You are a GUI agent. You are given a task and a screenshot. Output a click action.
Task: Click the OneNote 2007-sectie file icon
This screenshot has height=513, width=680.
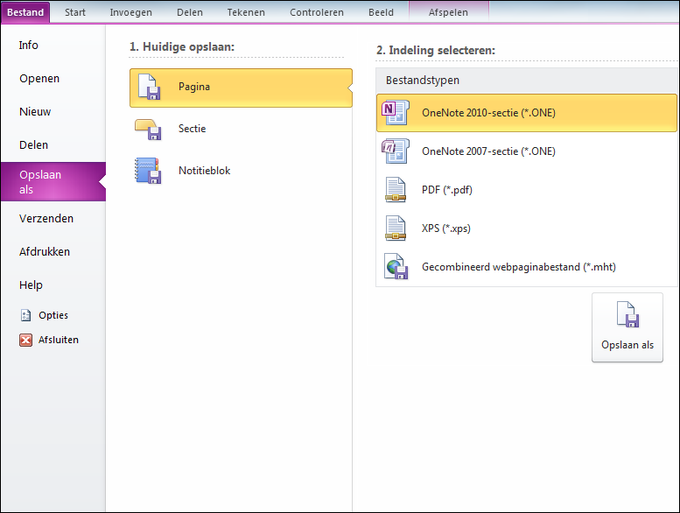click(x=396, y=151)
